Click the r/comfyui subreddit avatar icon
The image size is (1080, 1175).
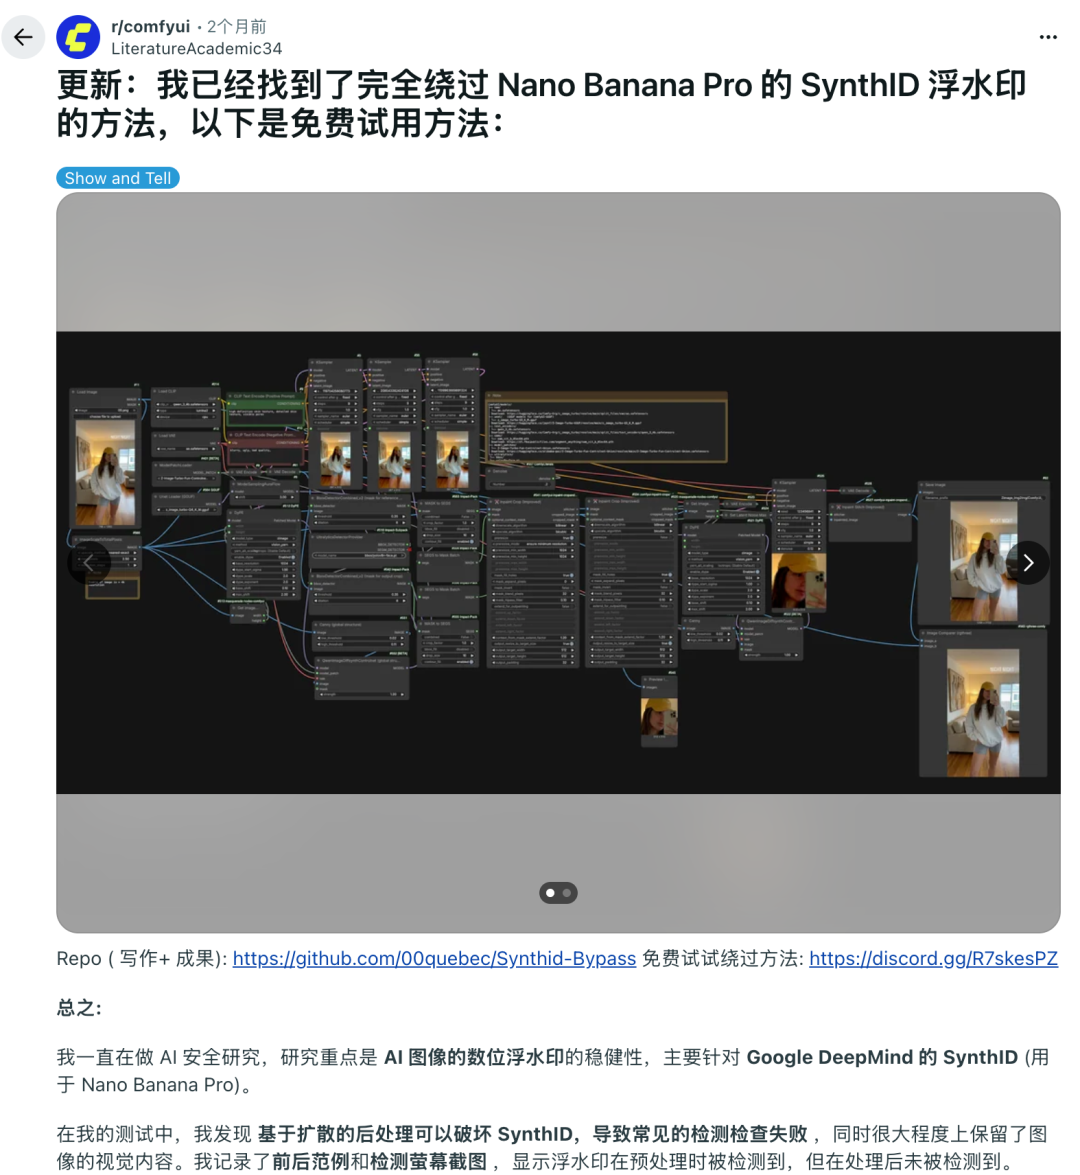[78, 37]
